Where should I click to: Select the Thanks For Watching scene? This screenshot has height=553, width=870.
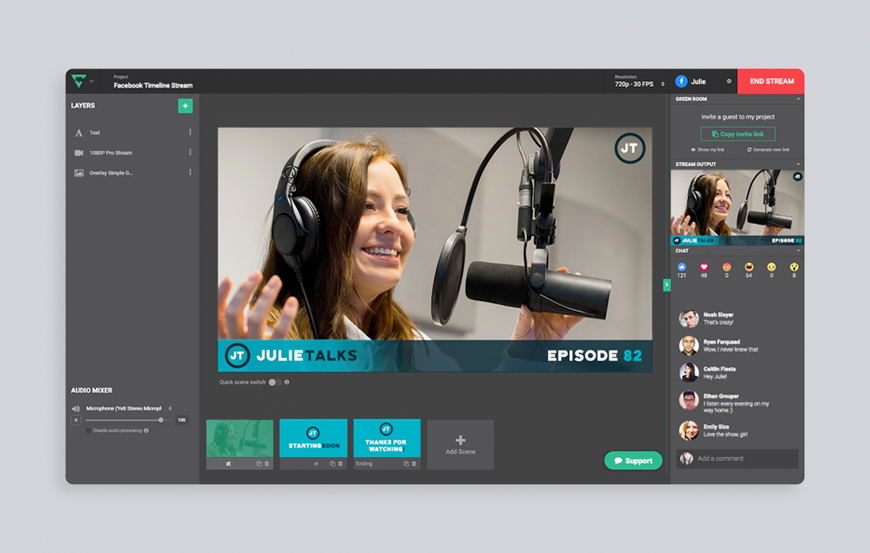[387, 438]
